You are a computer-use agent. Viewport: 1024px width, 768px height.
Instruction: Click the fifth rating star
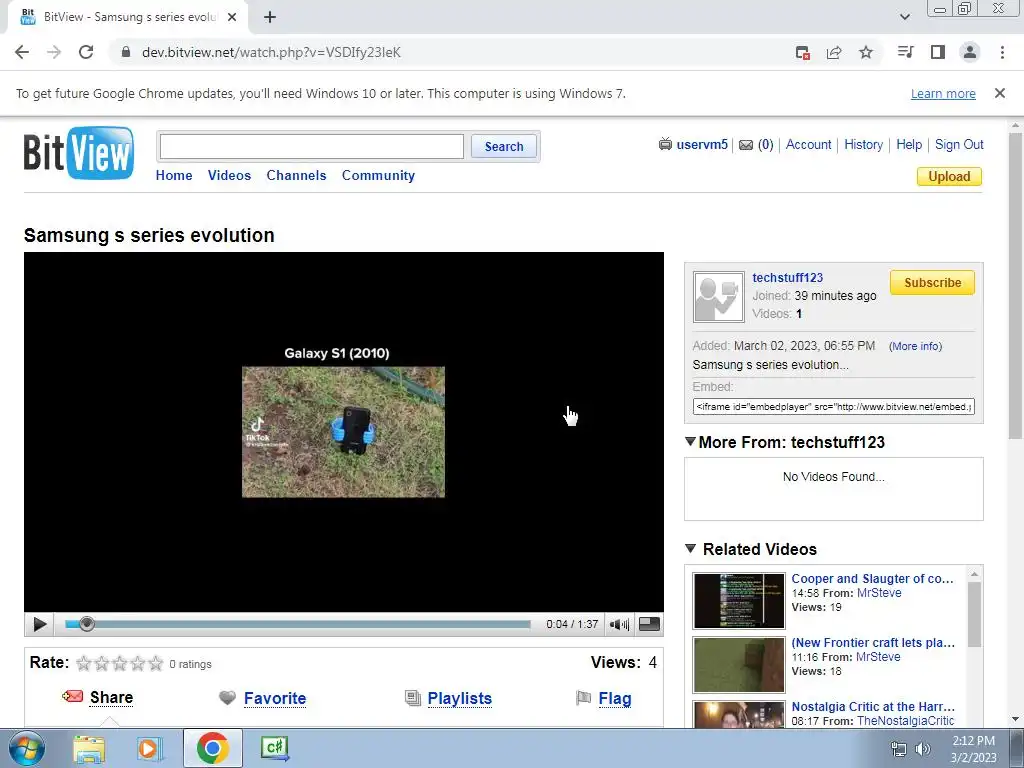coord(155,664)
